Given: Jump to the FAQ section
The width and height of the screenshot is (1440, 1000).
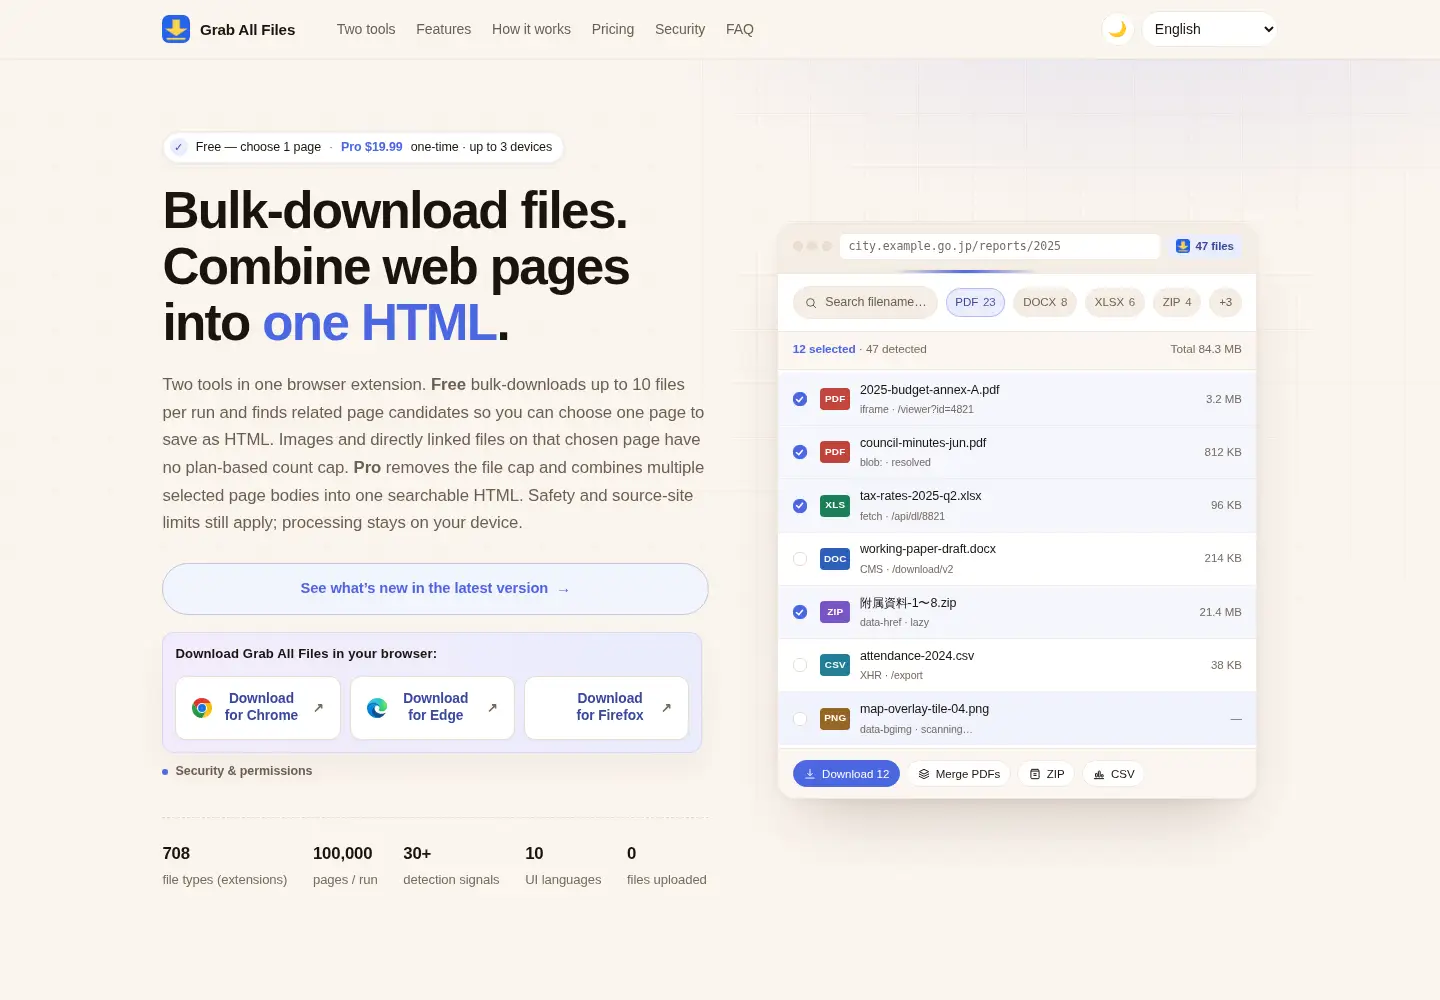Looking at the screenshot, I should pos(740,29).
